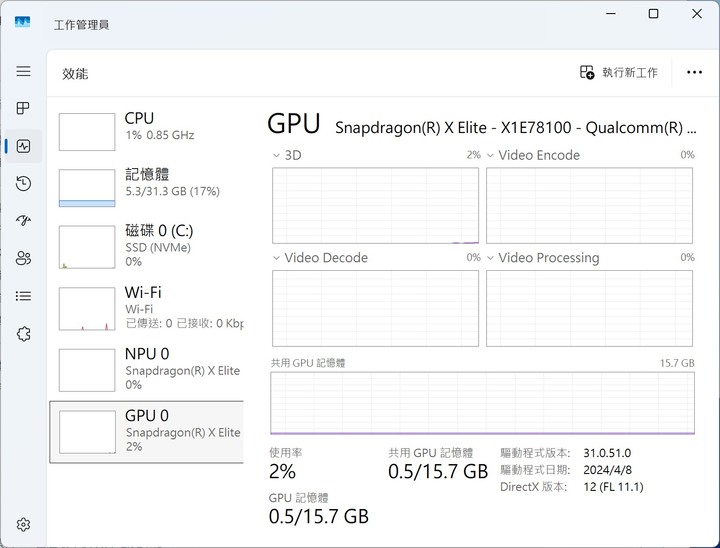Open the Services page puzzle icon
The width and height of the screenshot is (720, 548).
(x=23, y=334)
